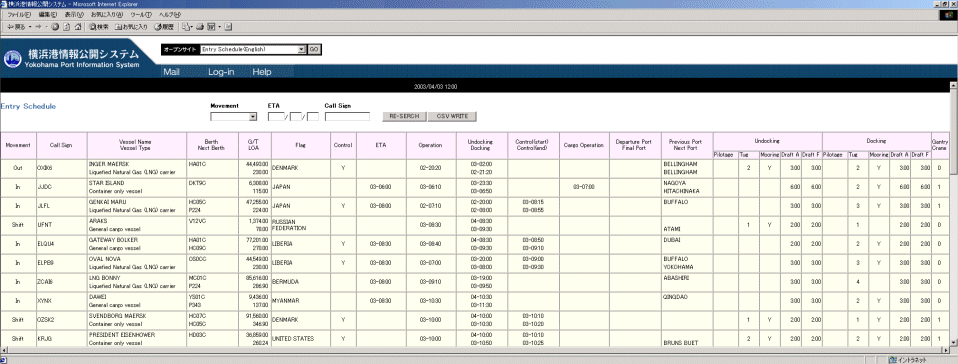
Task: Open the History (履歴) toolbar button
Action: pos(164,27)
